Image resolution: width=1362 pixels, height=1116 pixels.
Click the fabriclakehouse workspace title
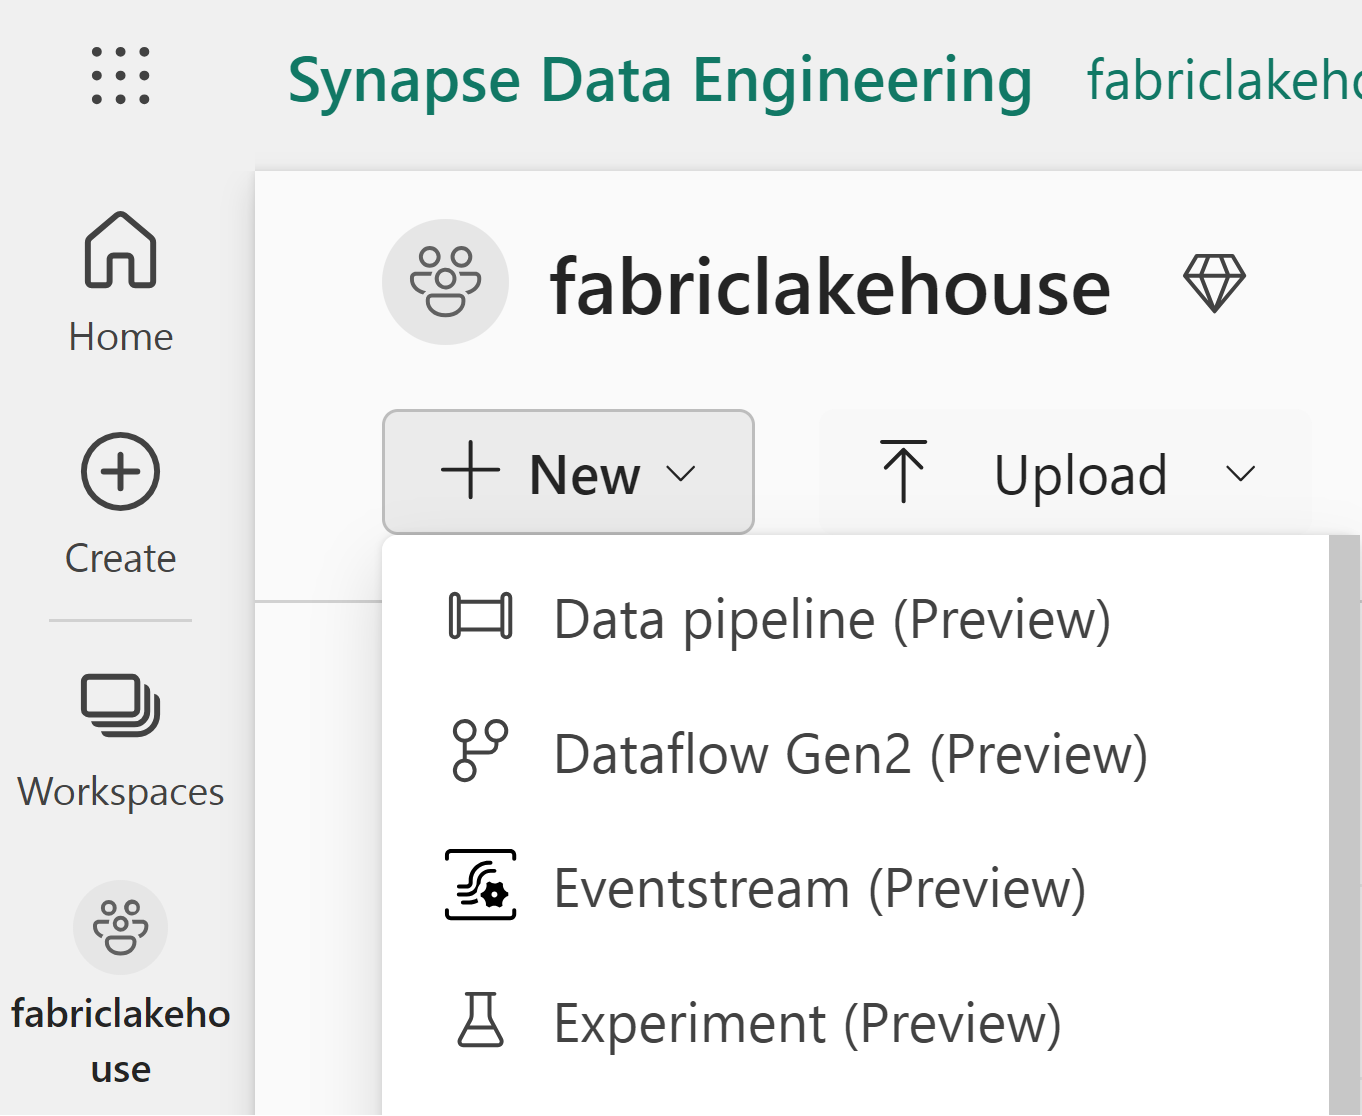[830, 287]
